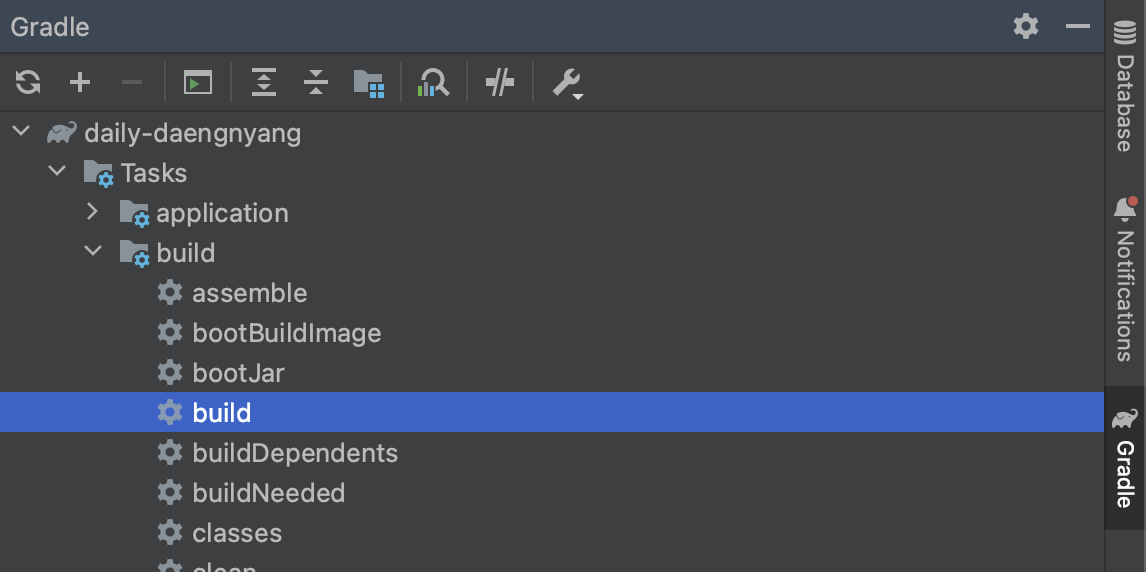
Task: Open the Execute Gradle Task icon
Action: (x=198, y=82)
